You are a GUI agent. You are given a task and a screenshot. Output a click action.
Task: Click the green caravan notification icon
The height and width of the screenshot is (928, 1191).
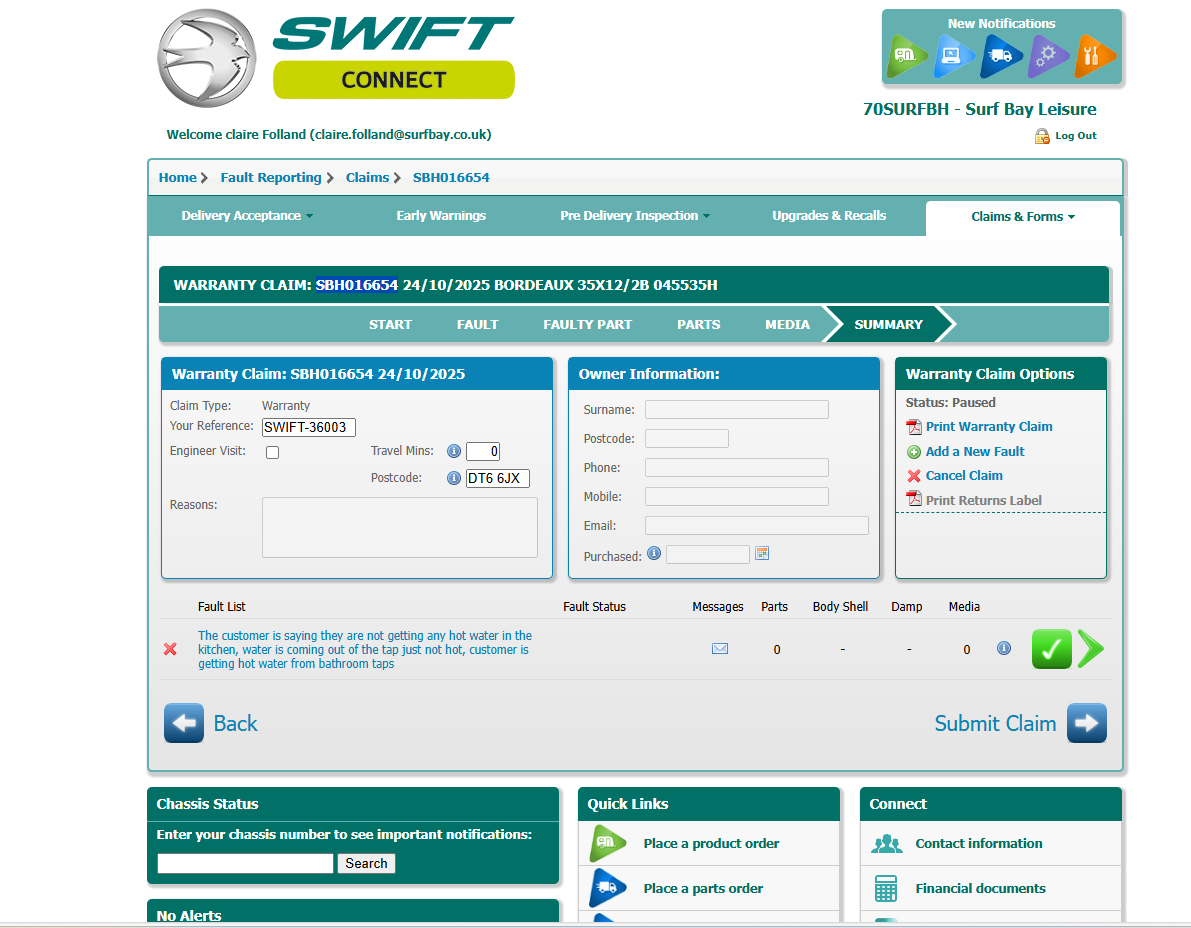(907, 56)
